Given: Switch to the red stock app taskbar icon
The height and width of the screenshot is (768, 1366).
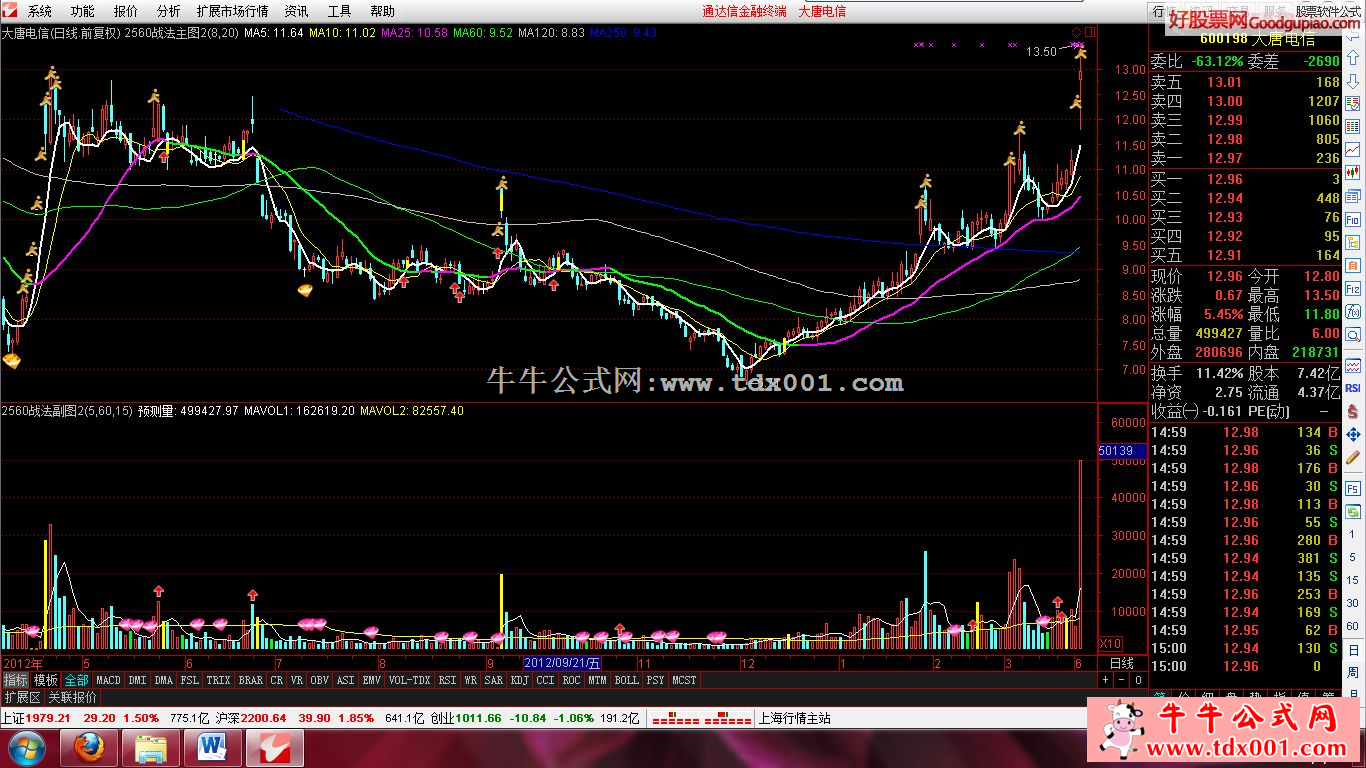Looking at the screenshot, I should [275, 747].
